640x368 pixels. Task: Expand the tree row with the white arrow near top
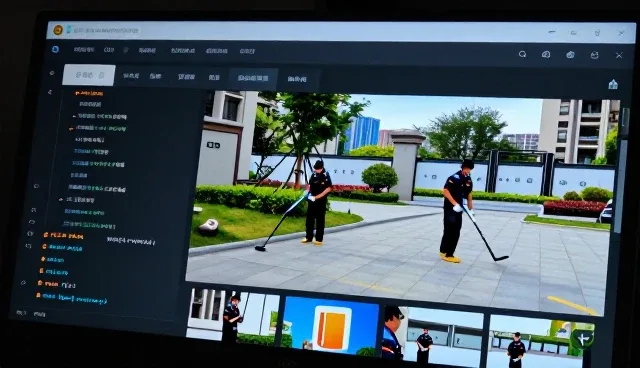tap(100, 117)
